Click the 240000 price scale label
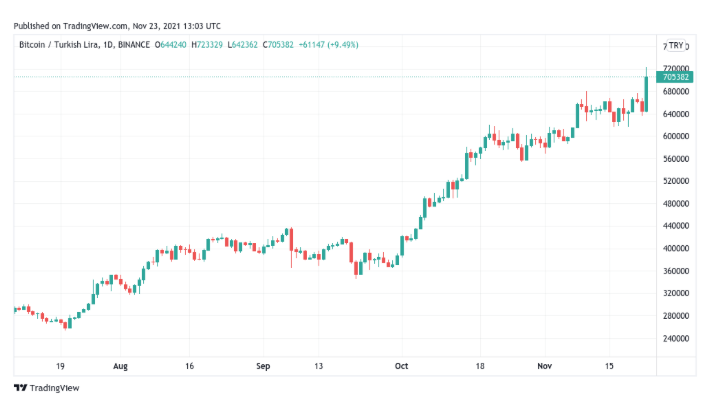This screenshot has width=709, height=396. click(x=676, y=338)
